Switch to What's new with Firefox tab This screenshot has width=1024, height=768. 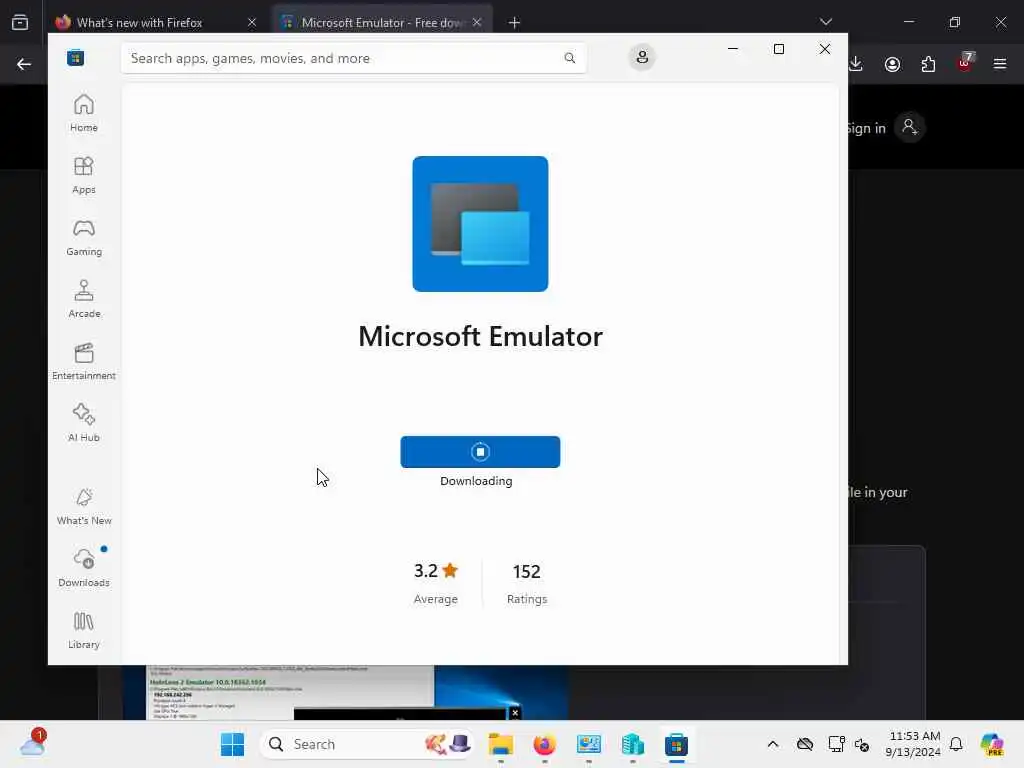tap(140, 23)
